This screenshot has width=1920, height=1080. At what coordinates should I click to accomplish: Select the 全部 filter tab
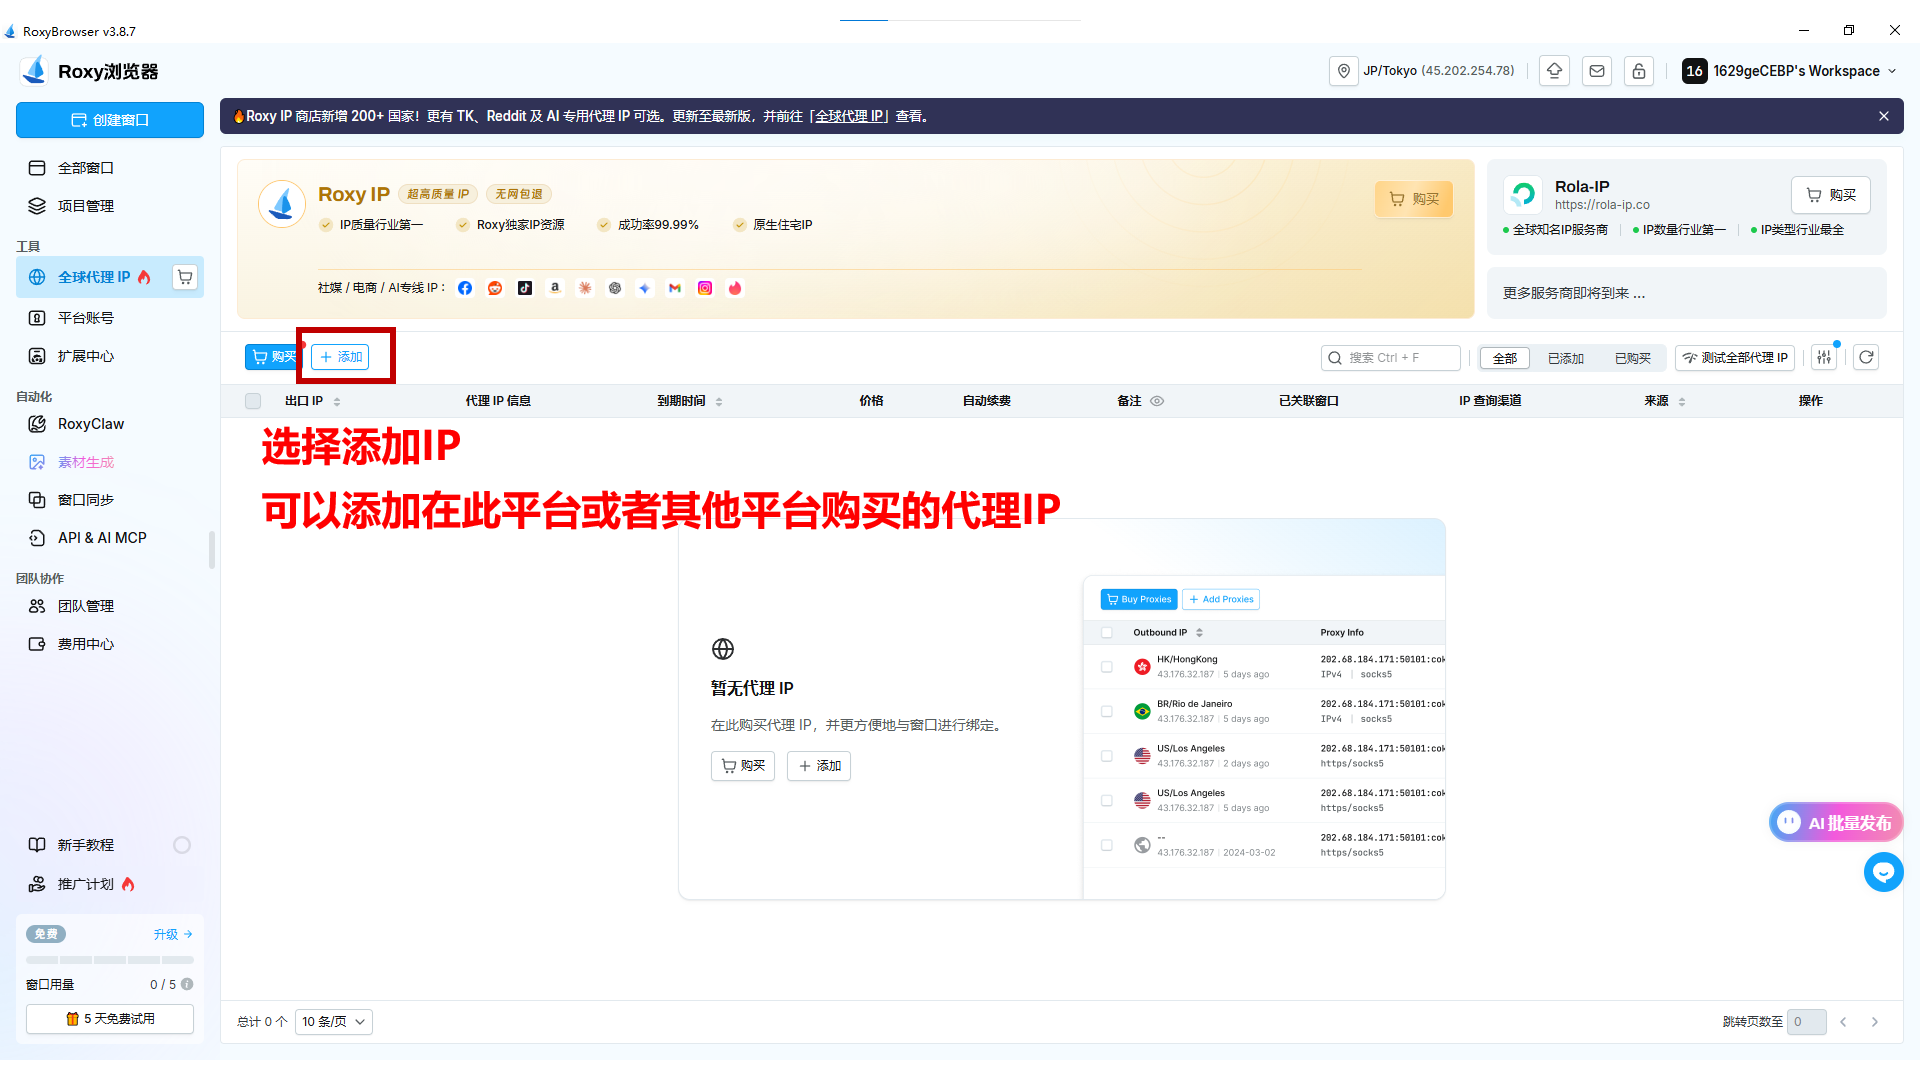(x=1505, y=358)
